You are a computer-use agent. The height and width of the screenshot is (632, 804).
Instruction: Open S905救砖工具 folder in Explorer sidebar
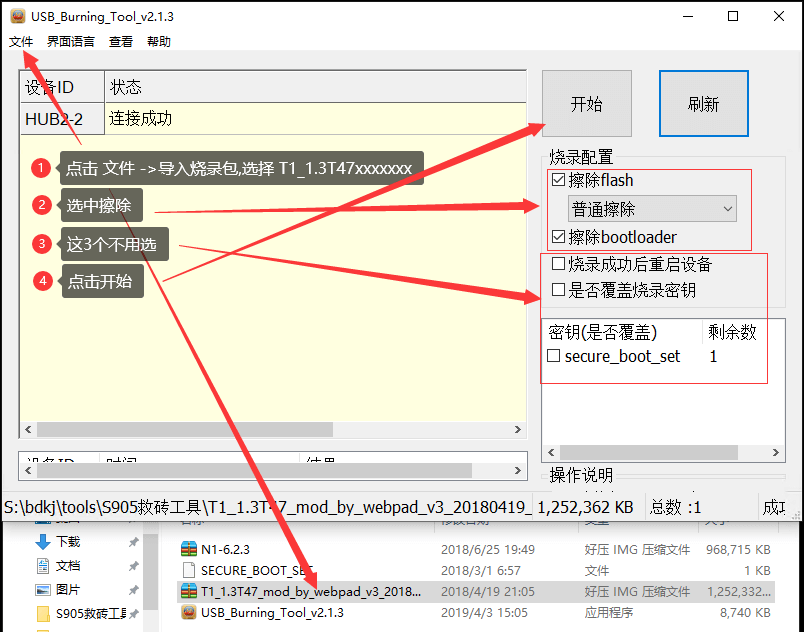pyautogui.click(x=91, y=614)
